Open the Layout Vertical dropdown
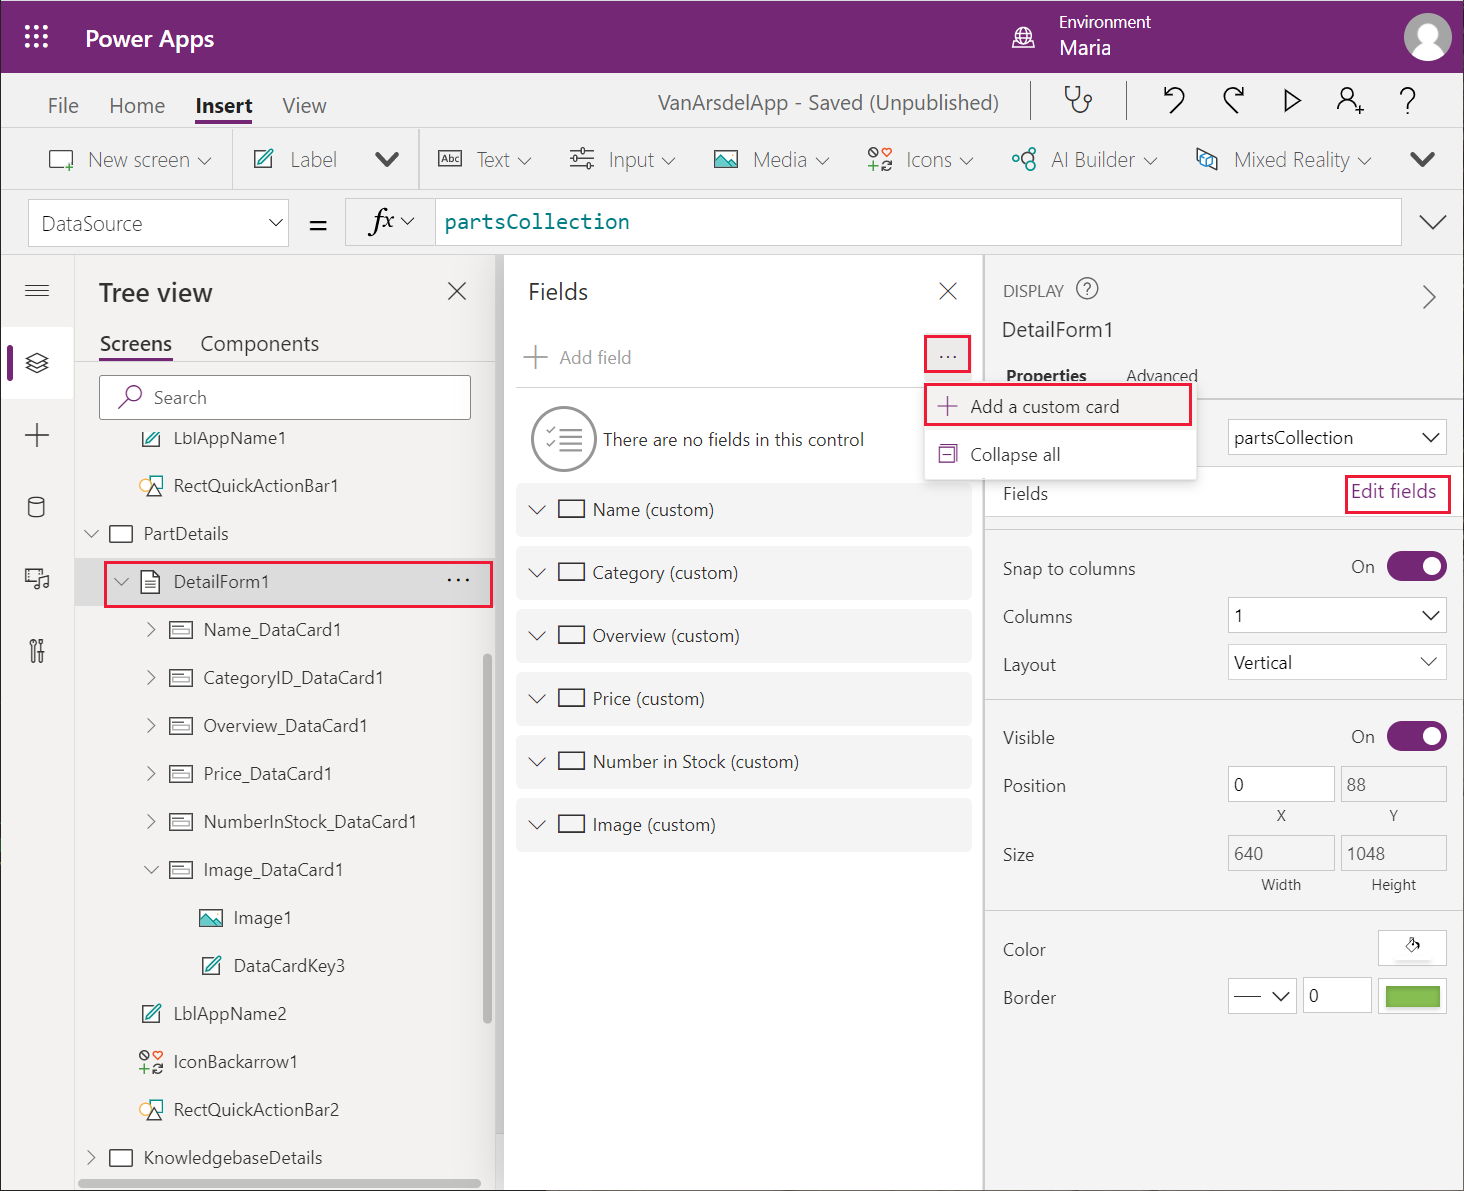Viewport: 1464px width, 1191px height. [1337, 662]
